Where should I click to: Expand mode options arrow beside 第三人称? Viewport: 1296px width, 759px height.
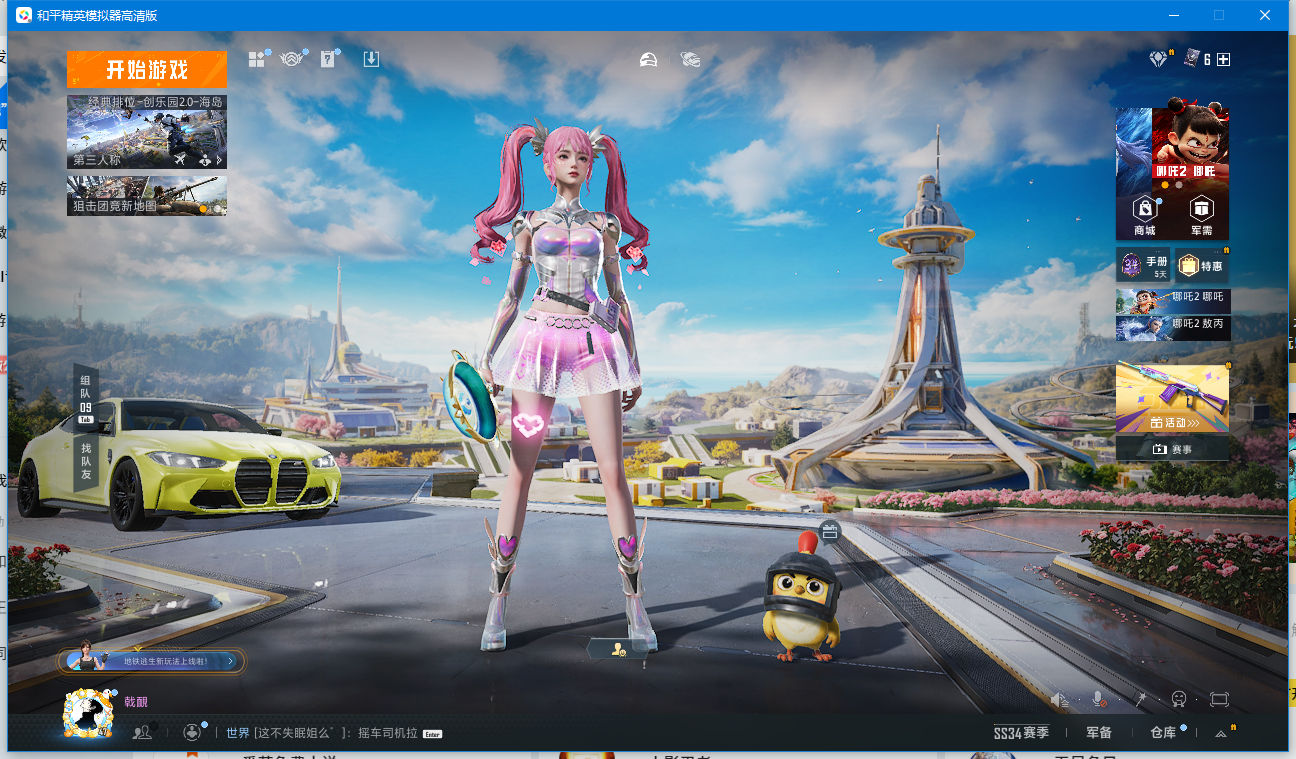coord(219,160)
